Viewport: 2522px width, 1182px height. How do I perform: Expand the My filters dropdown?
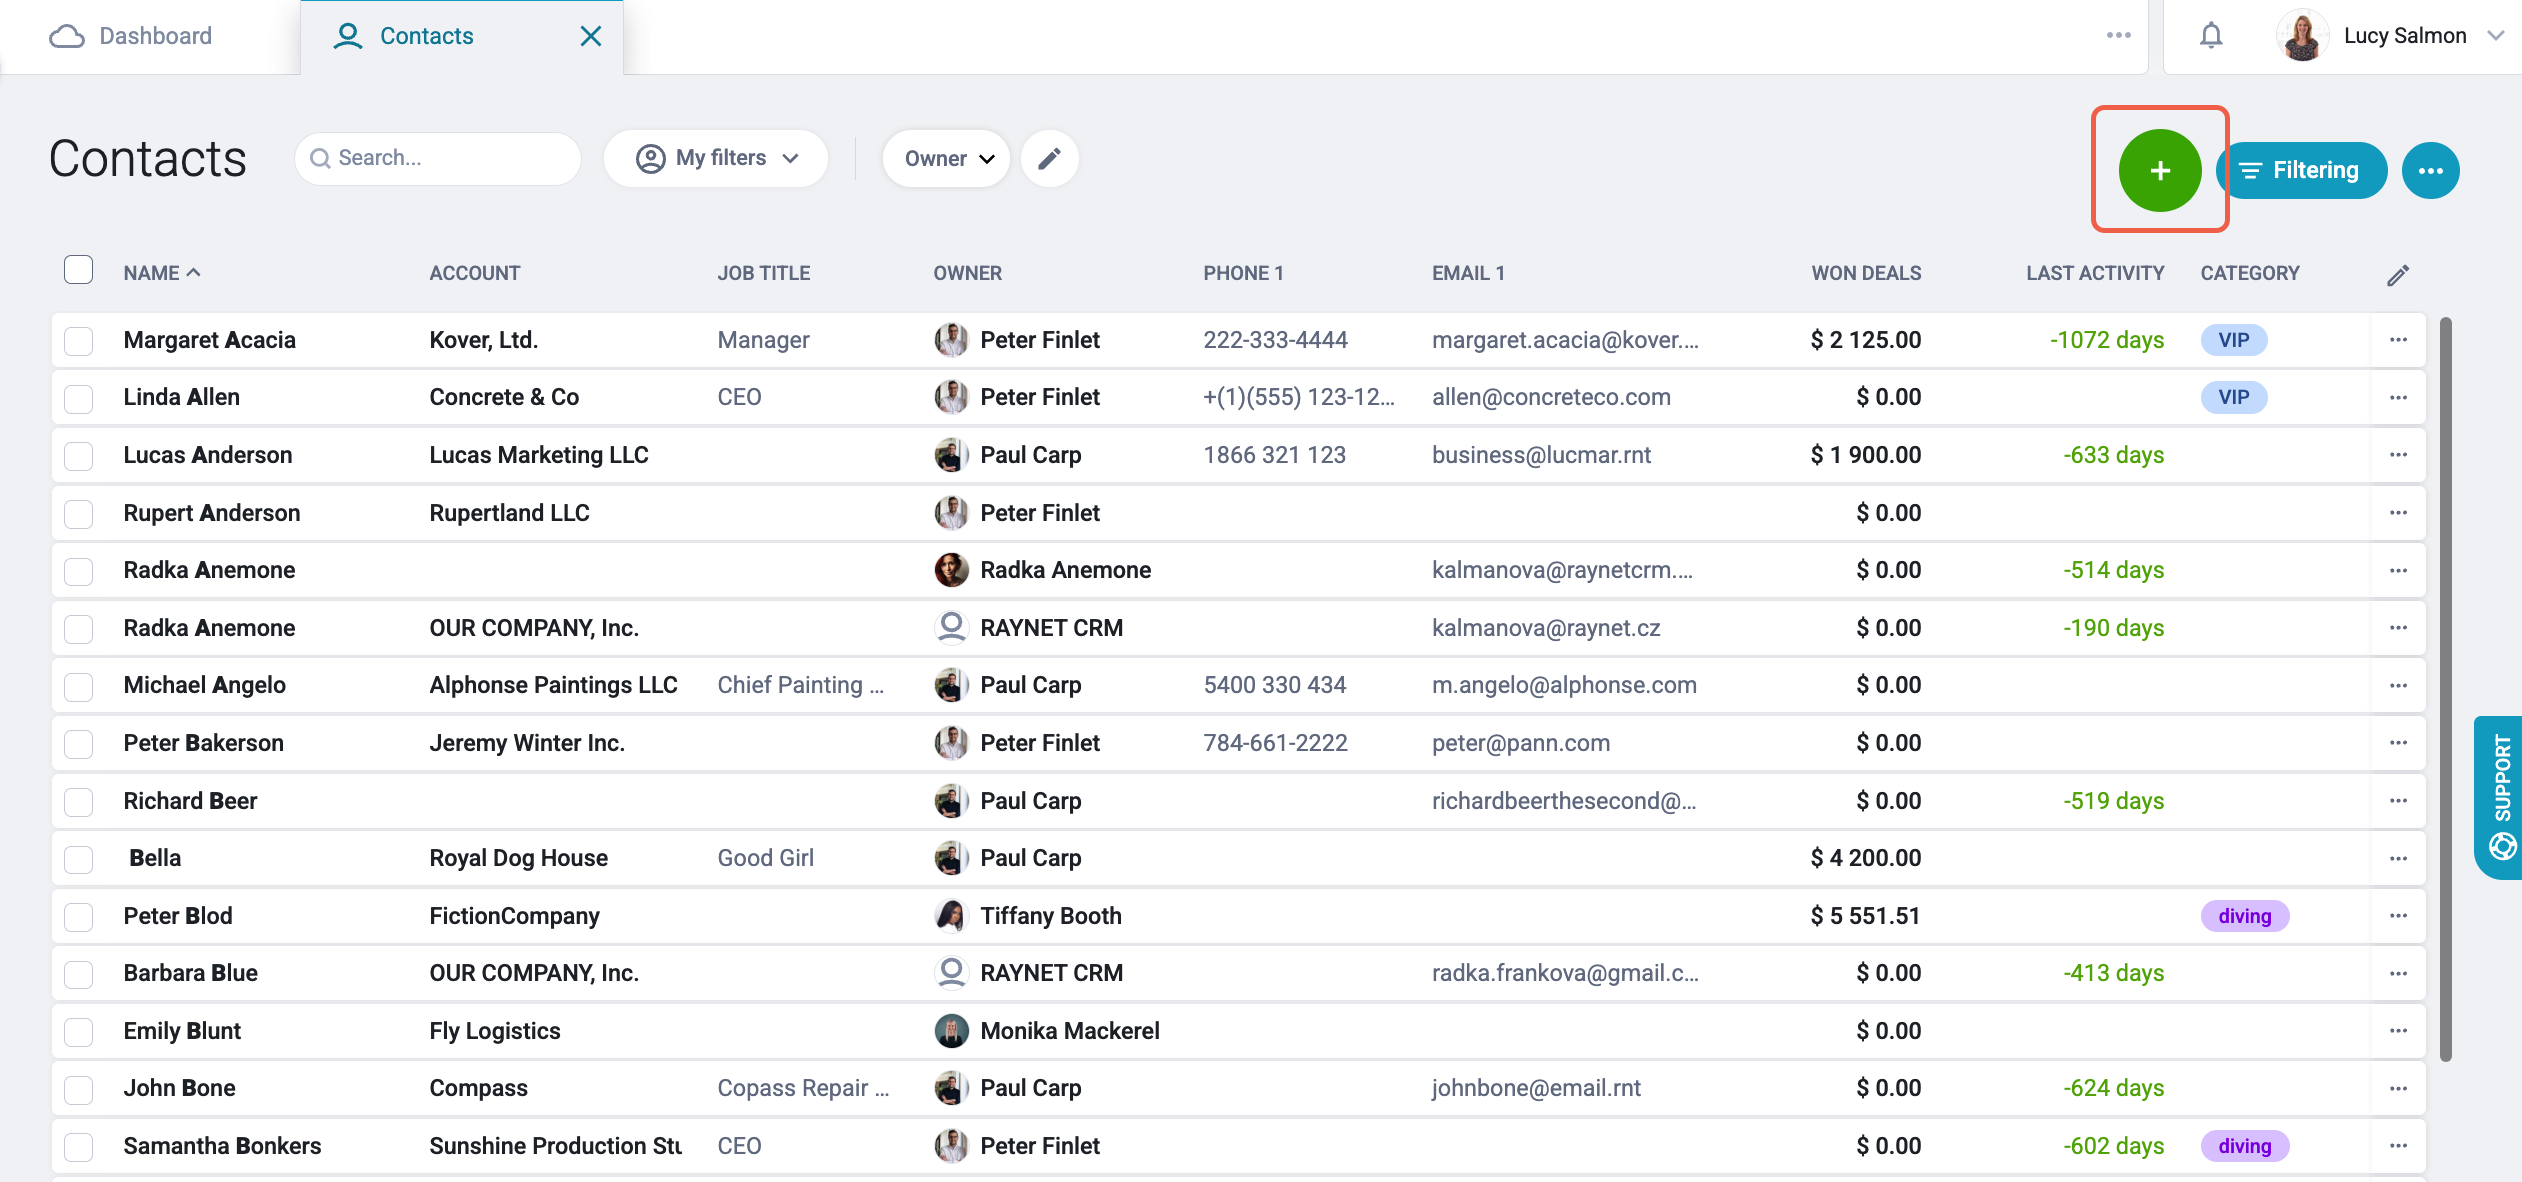coord(716,158)
